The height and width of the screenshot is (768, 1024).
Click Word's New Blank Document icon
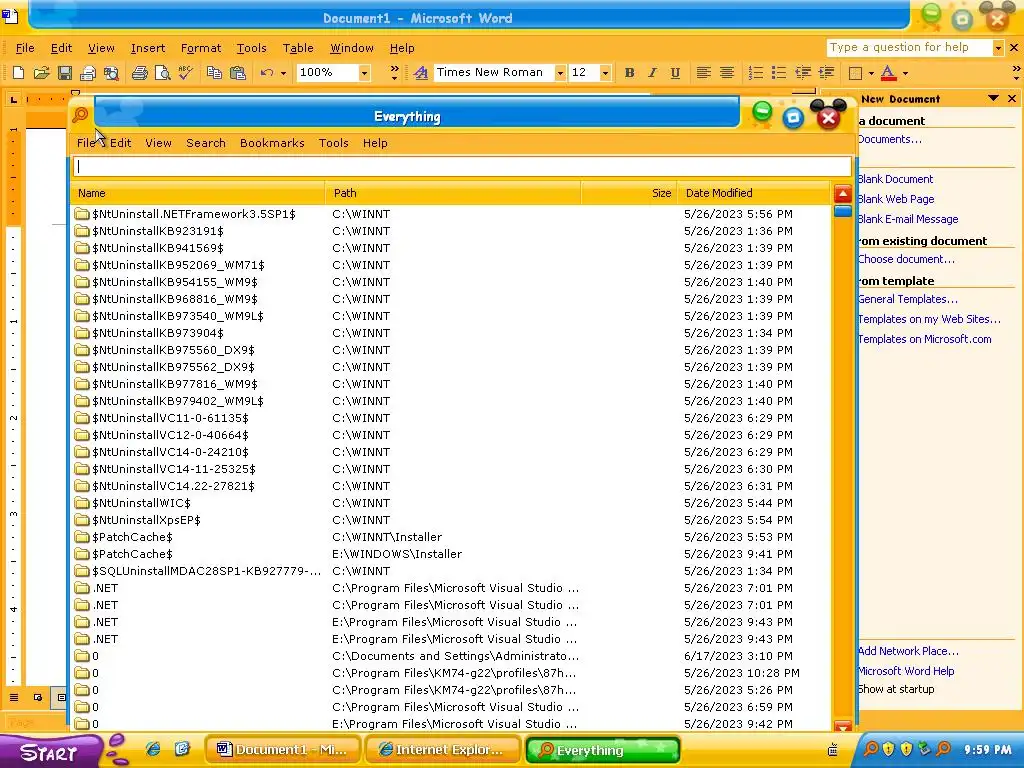18,72
